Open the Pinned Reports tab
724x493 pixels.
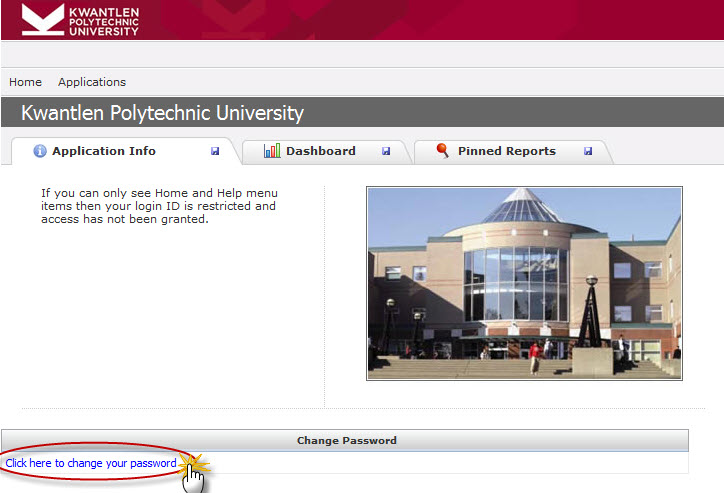click(x=506, y=151)
